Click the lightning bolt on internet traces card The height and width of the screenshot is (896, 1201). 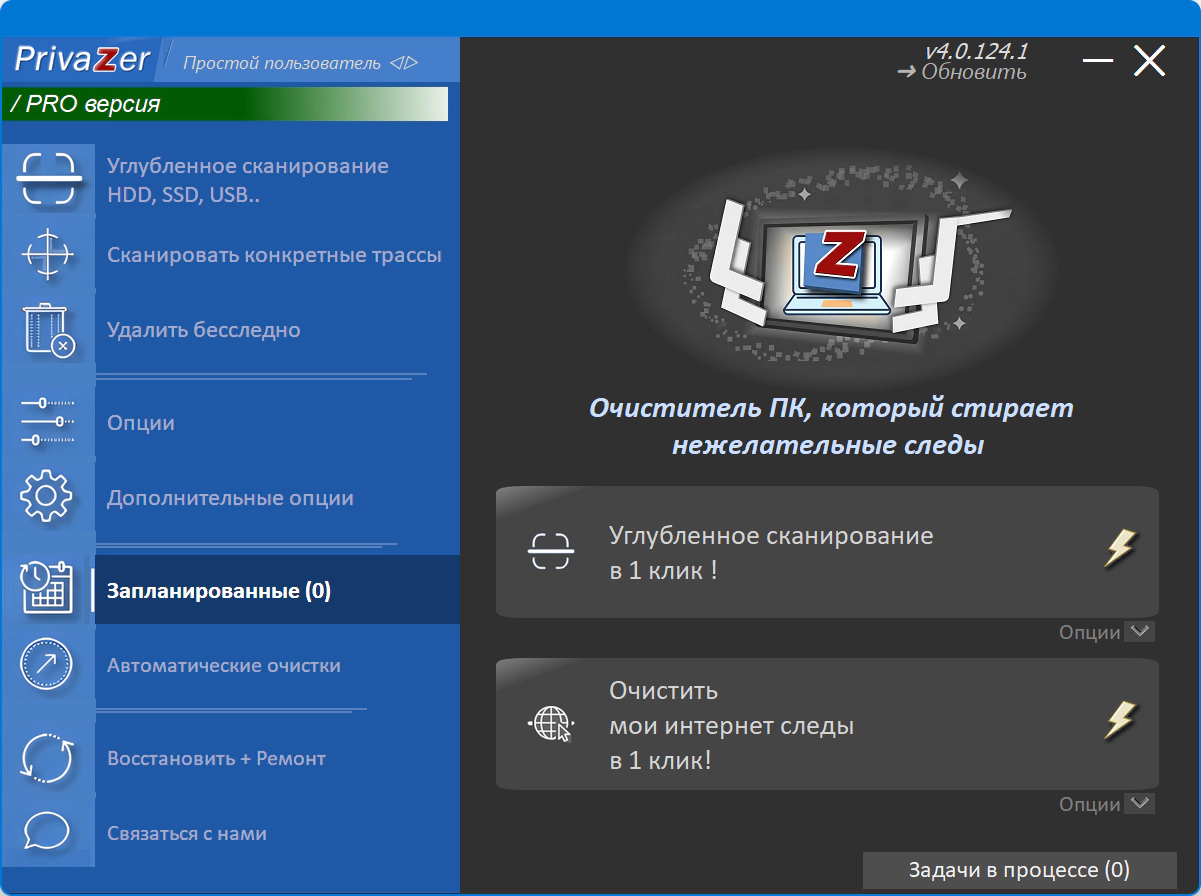[1120, 719]
